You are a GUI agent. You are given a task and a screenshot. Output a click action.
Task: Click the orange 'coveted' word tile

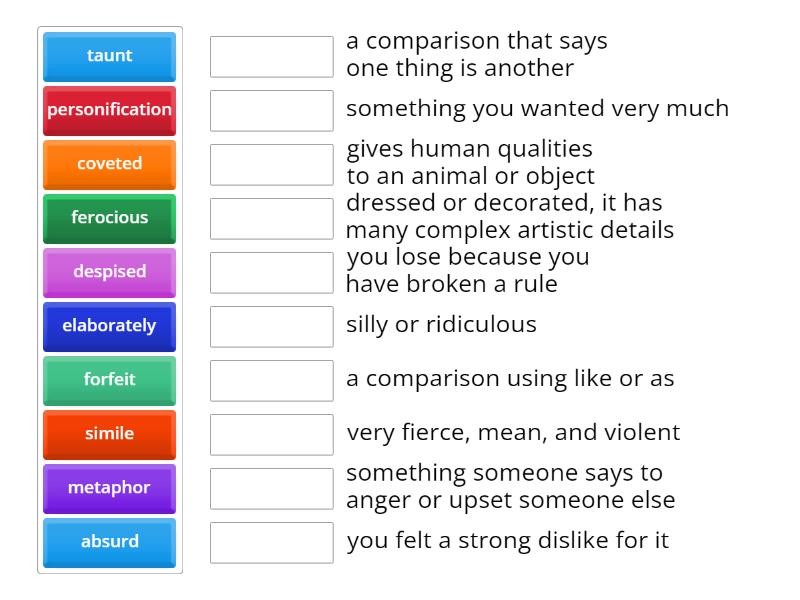coord(110,164)
